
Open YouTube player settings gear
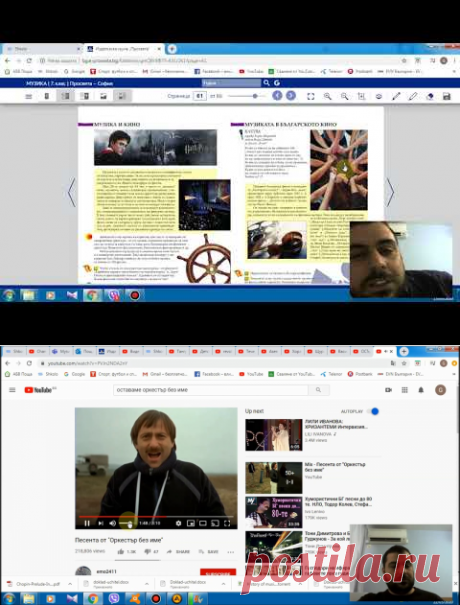[x=178, y=523]
